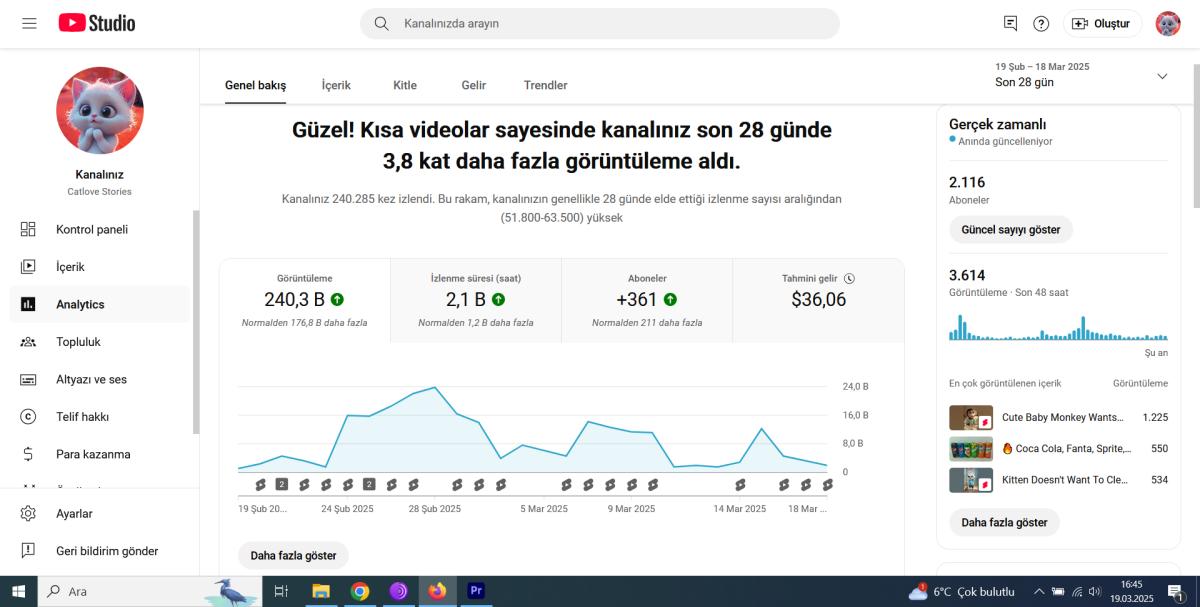
Task: Open Cute Baby Monkey Wants video thumbnail
Action: tap(970, 417)
